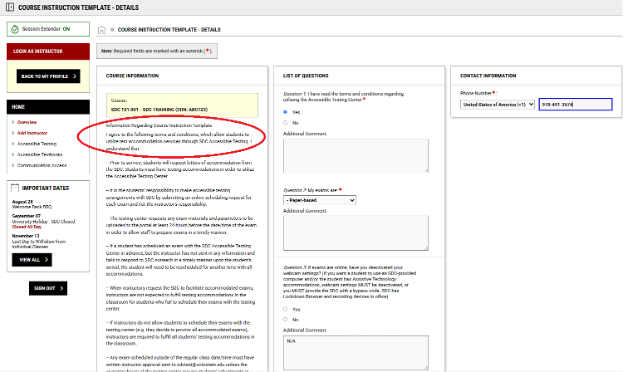Screen dimensions: 624x372
Task: Open the Overview link in Home menu
Action: tap(27, 122)
